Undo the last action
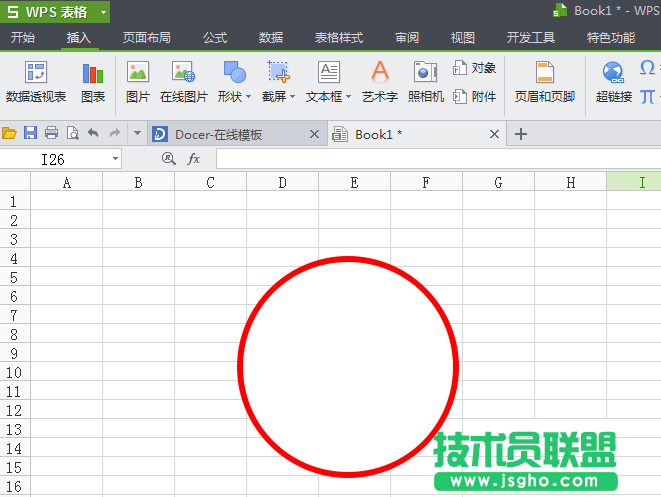This screenshot has width=661, height=497. click(x=93, y=133)
